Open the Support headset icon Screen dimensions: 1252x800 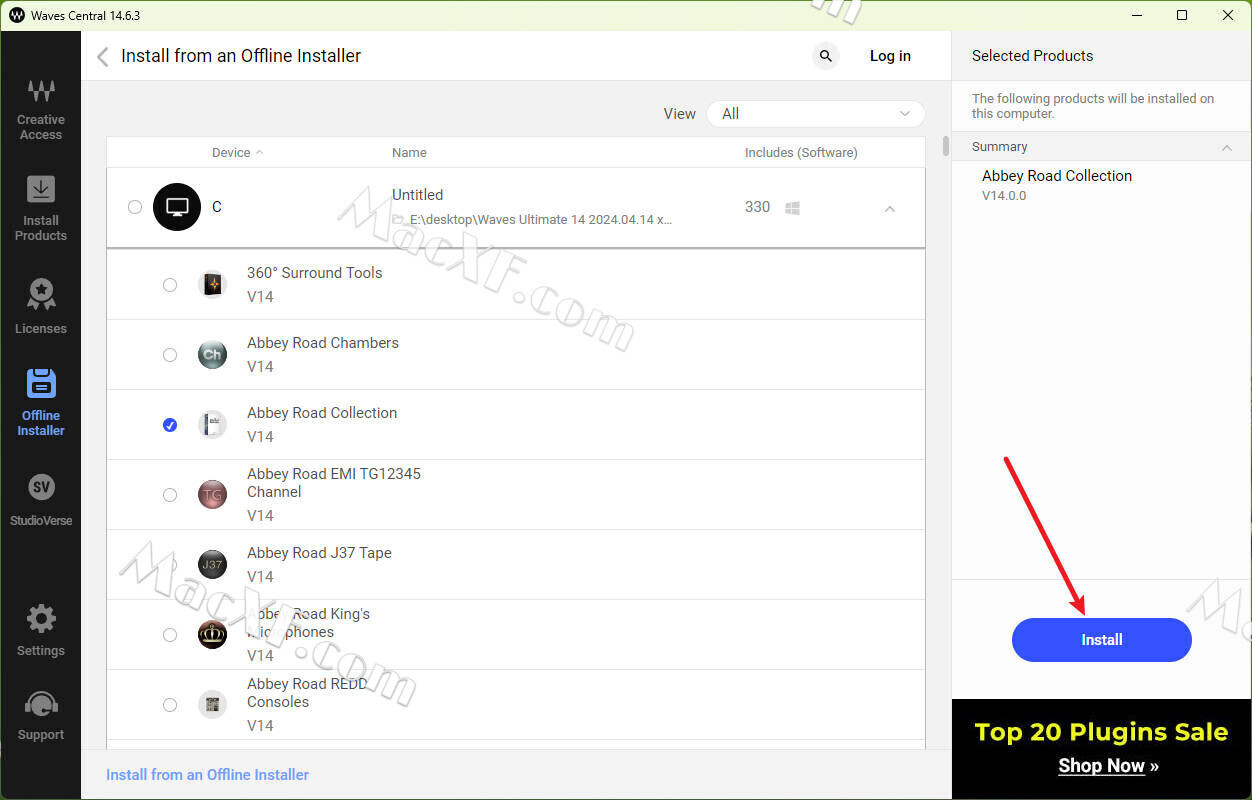pyautogui.click(x=41, y=714)
